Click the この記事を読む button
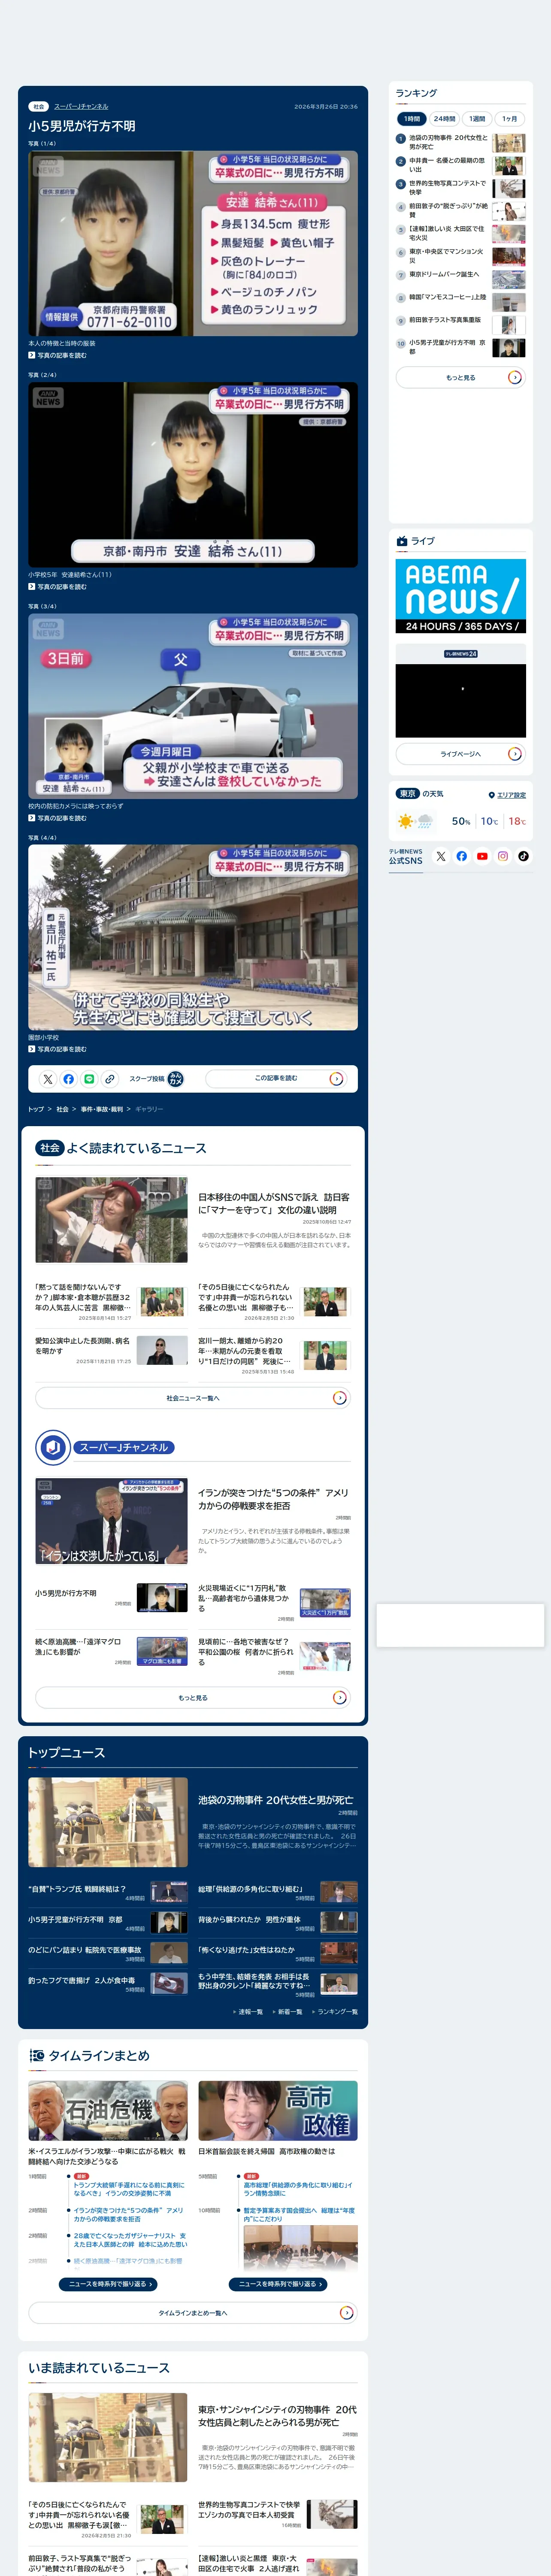551x2576 pixels. click(276, 1079)
